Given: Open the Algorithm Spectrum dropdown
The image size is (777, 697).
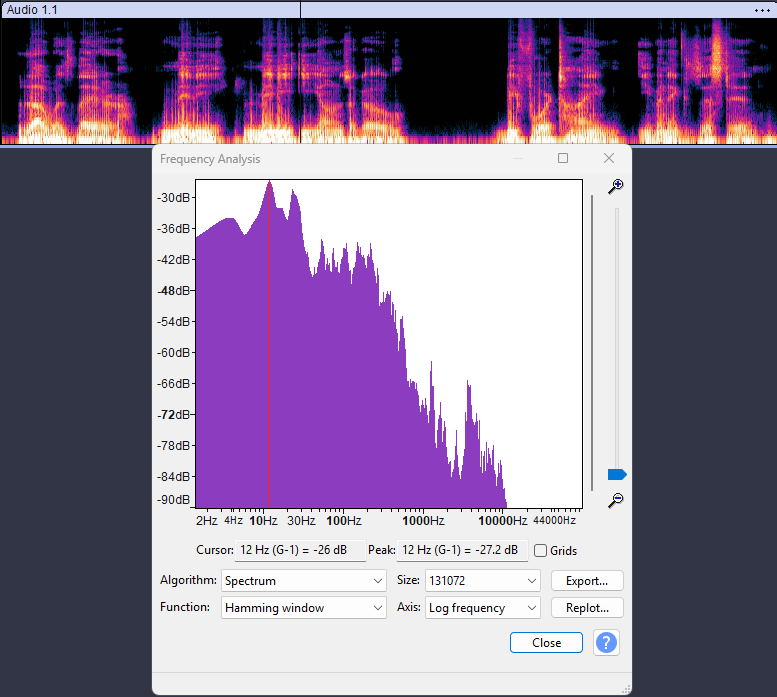Looking at the screenshot, I should click(x=303, y=581).
